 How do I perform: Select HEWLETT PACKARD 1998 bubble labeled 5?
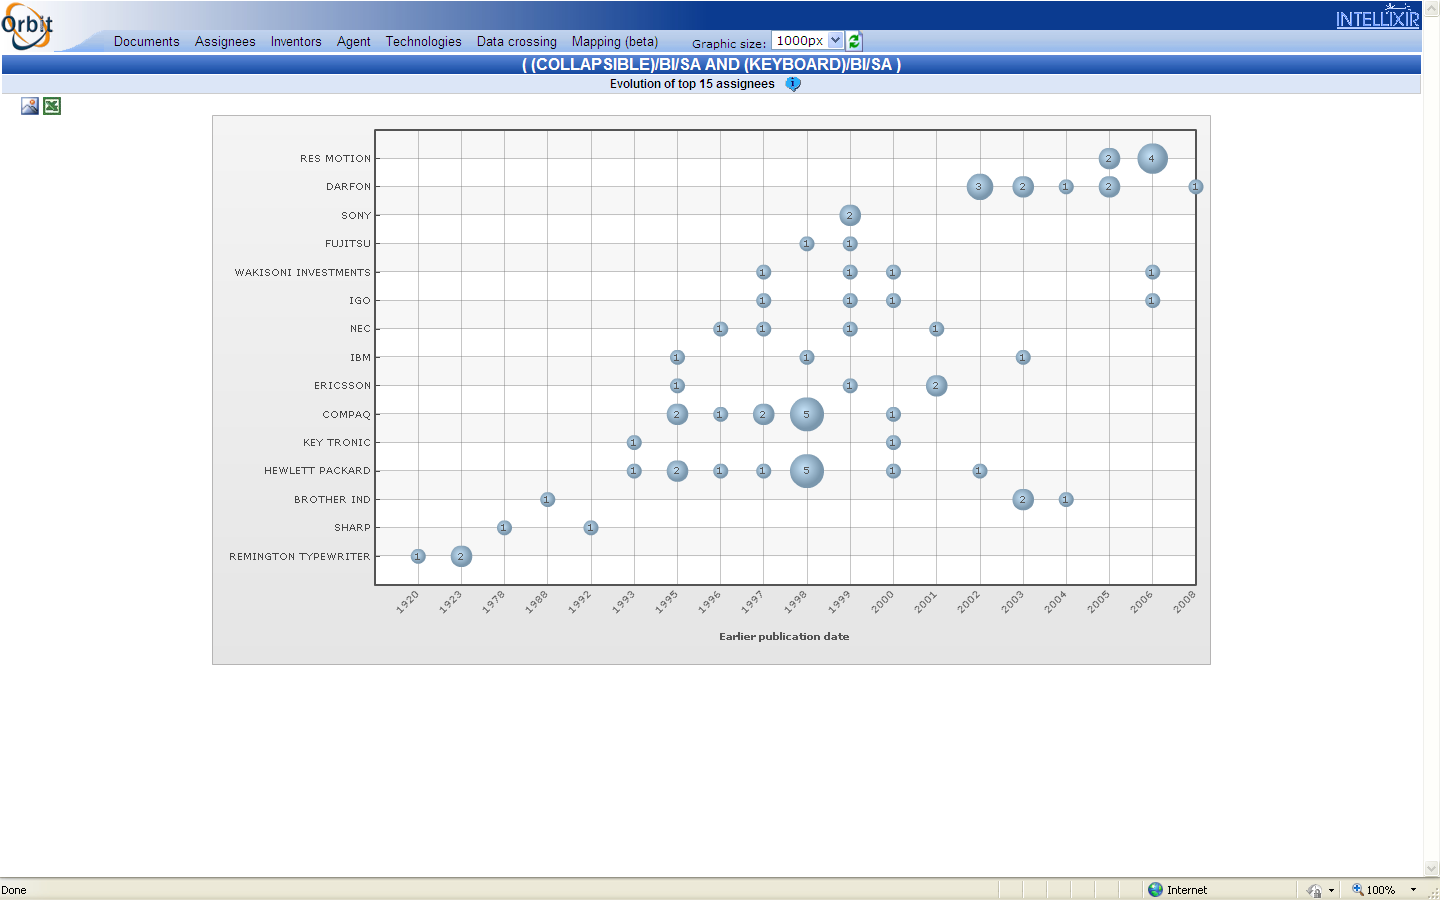[x=807, y=471]
